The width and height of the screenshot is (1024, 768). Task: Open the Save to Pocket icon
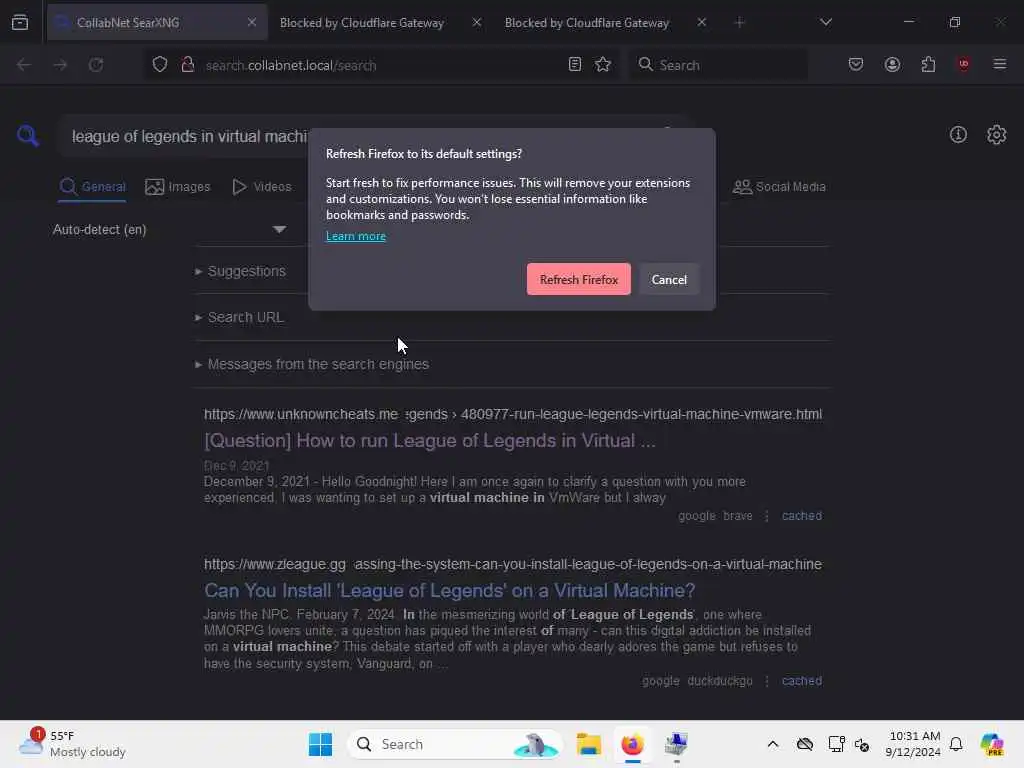(856, 65)
